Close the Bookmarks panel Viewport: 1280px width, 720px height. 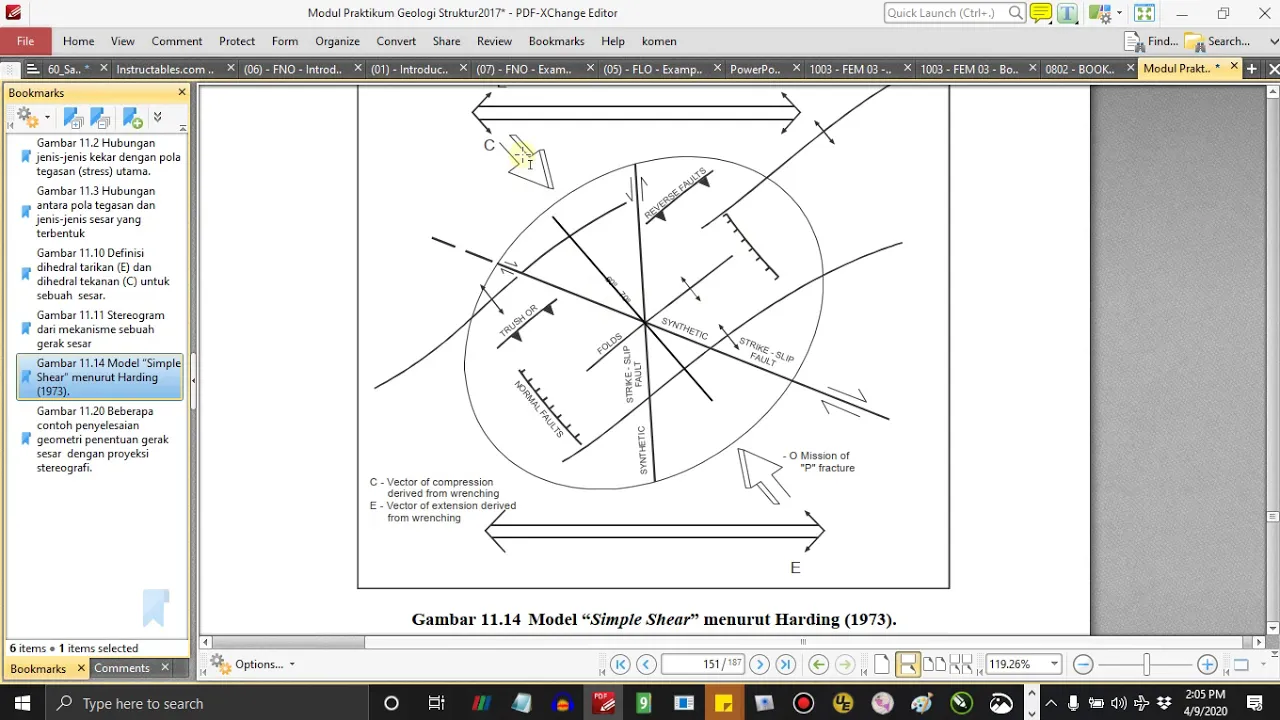click(x=182, y=92)
